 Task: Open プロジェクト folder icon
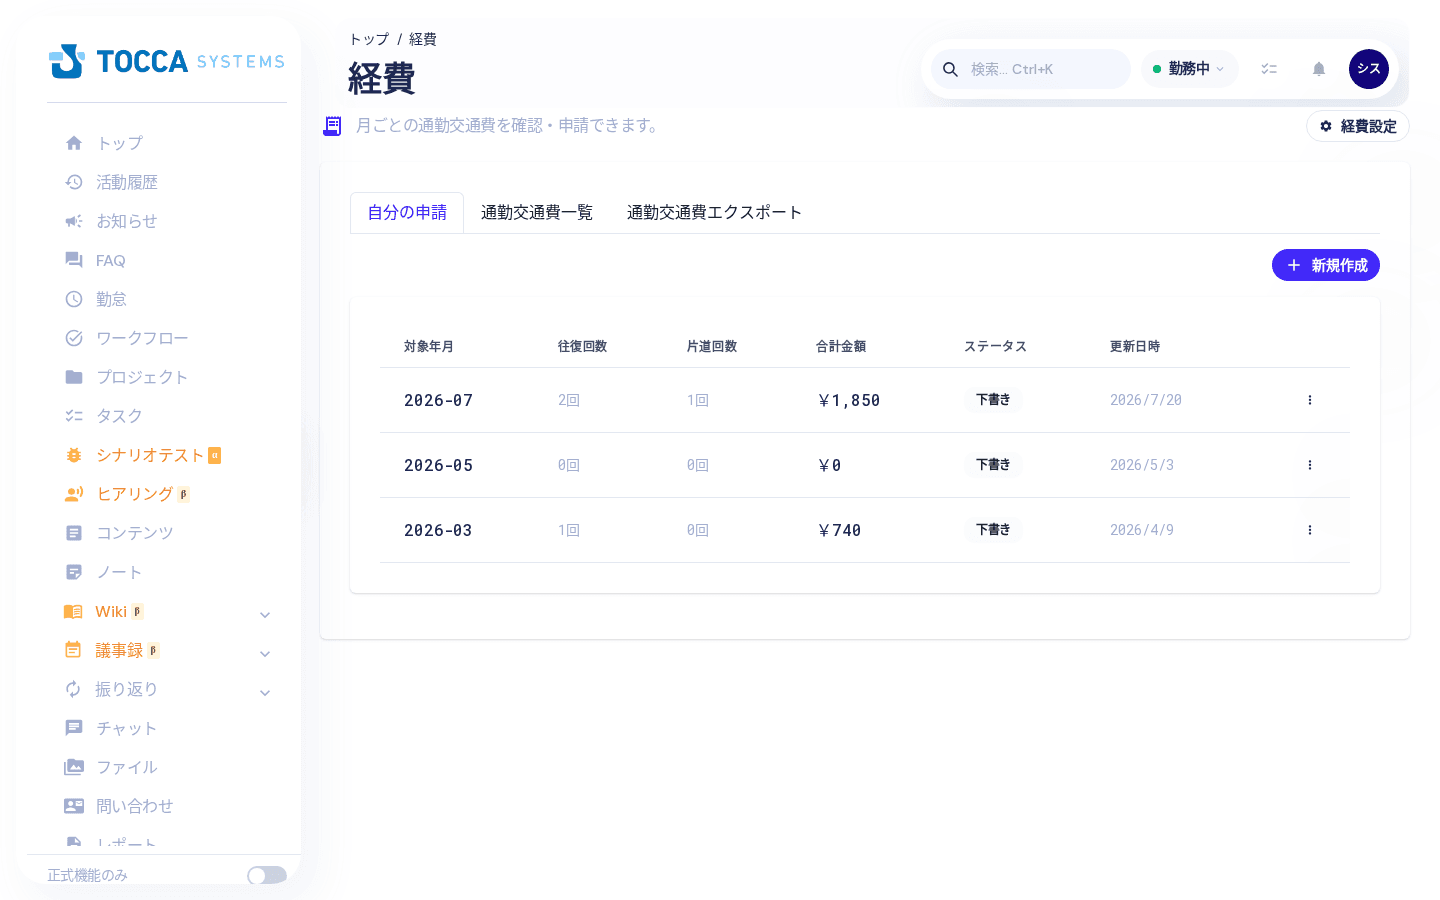point(74,377)
